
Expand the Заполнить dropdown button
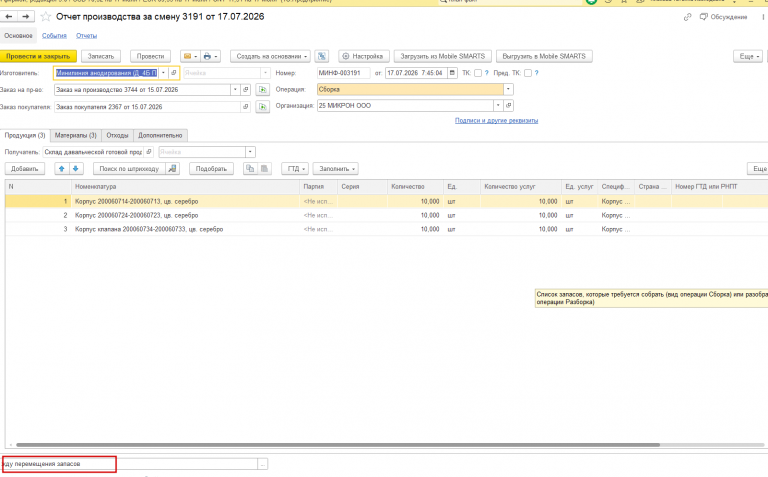(x=336, y=168)
